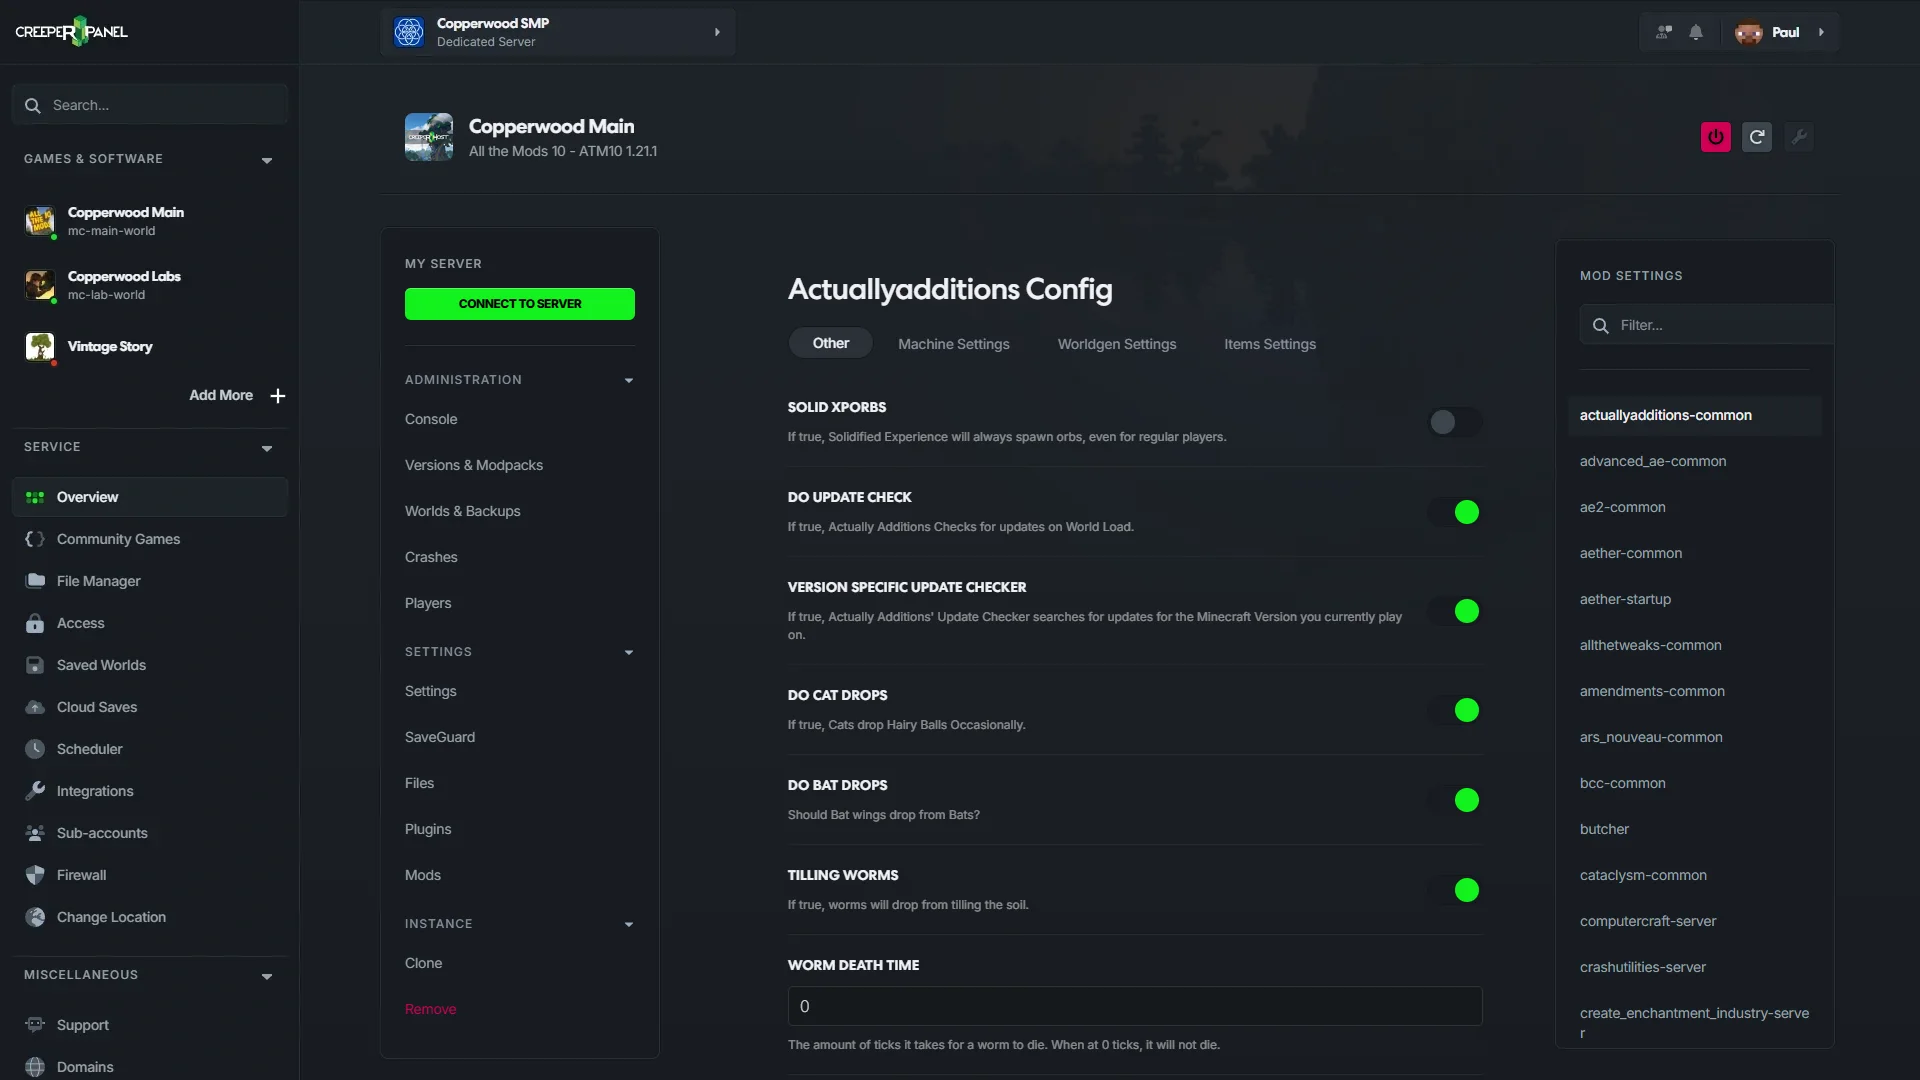Image resolution: width=1920 pixels, height=1080 pixels.
Task: Switch to Worldgen Settings tab
Action: (1116, 344)
